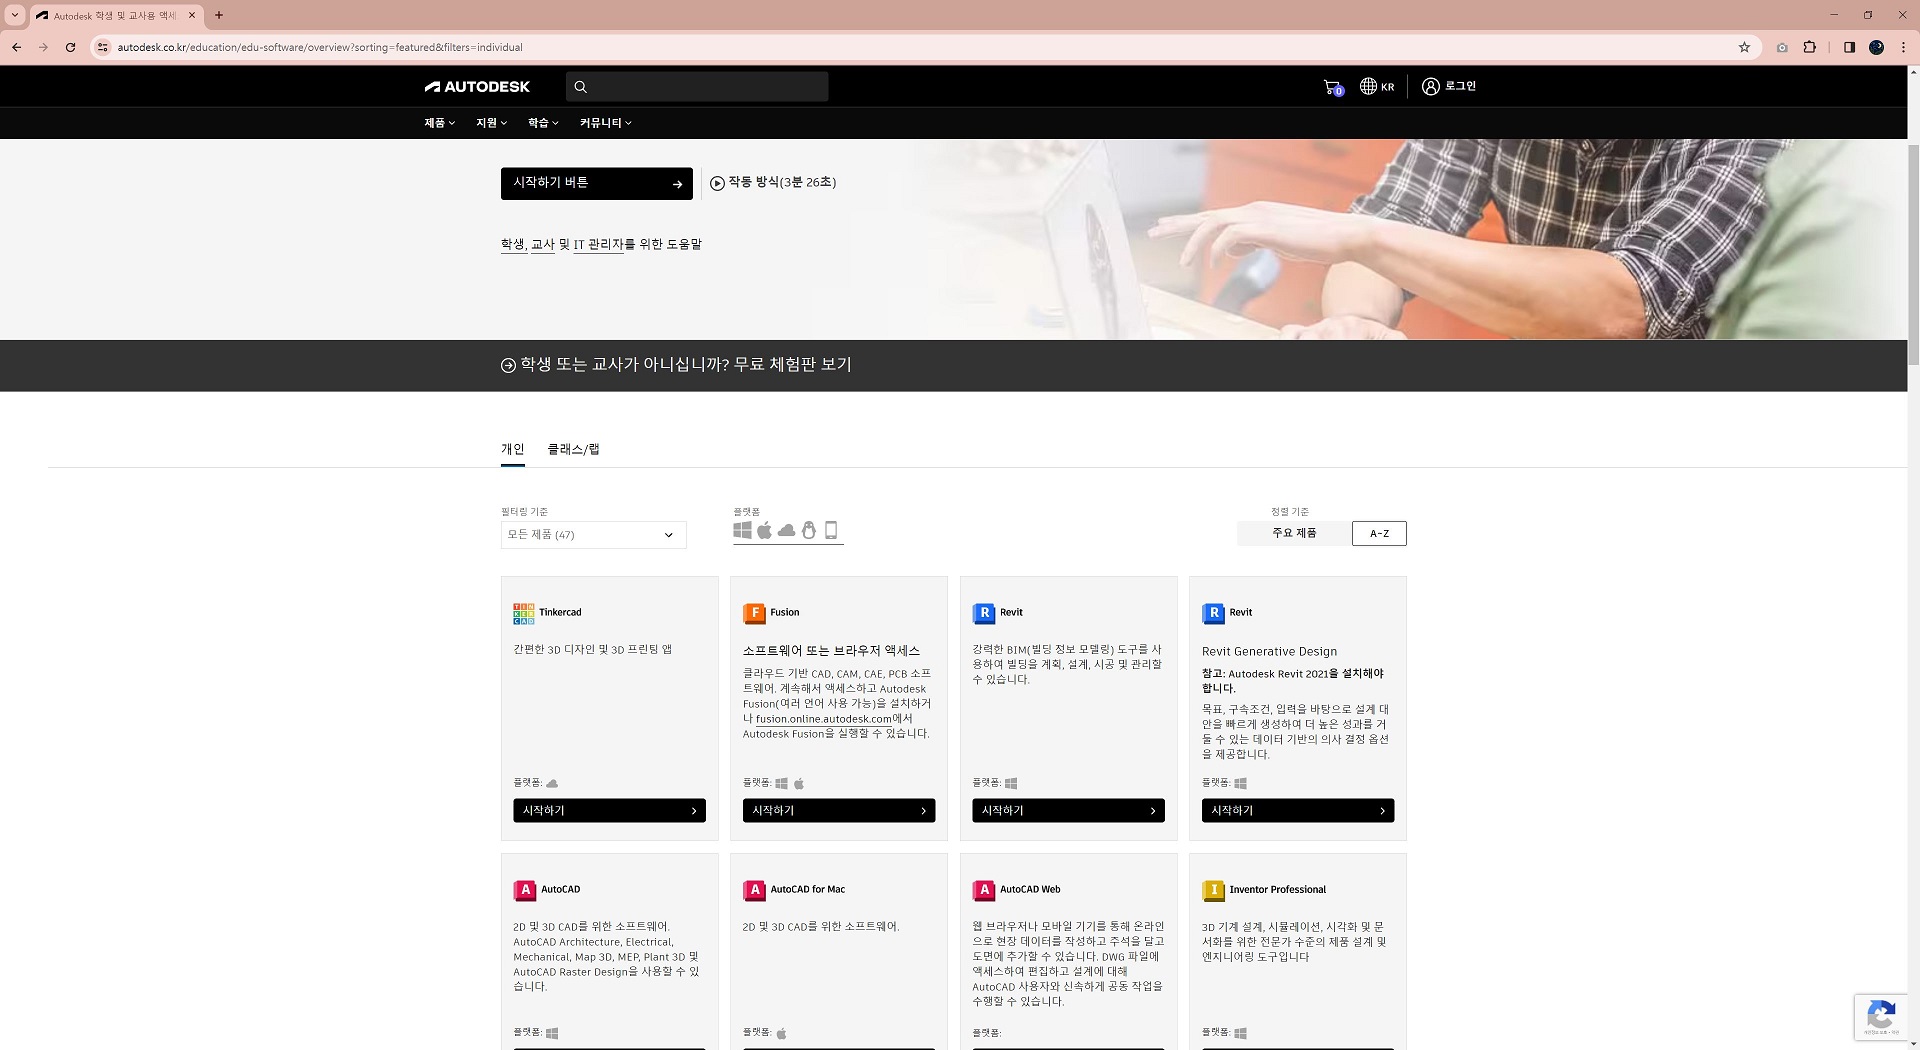Image resolution: width=1920 pixels, height=1050 pixels.
Task: Filter by cloud platform icon
Action: [x=787, y=531]
